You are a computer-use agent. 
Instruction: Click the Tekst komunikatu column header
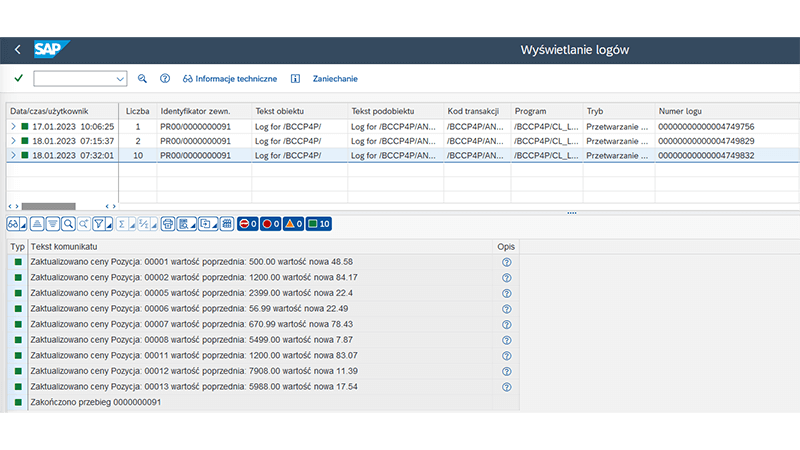(x=64, y=245)
